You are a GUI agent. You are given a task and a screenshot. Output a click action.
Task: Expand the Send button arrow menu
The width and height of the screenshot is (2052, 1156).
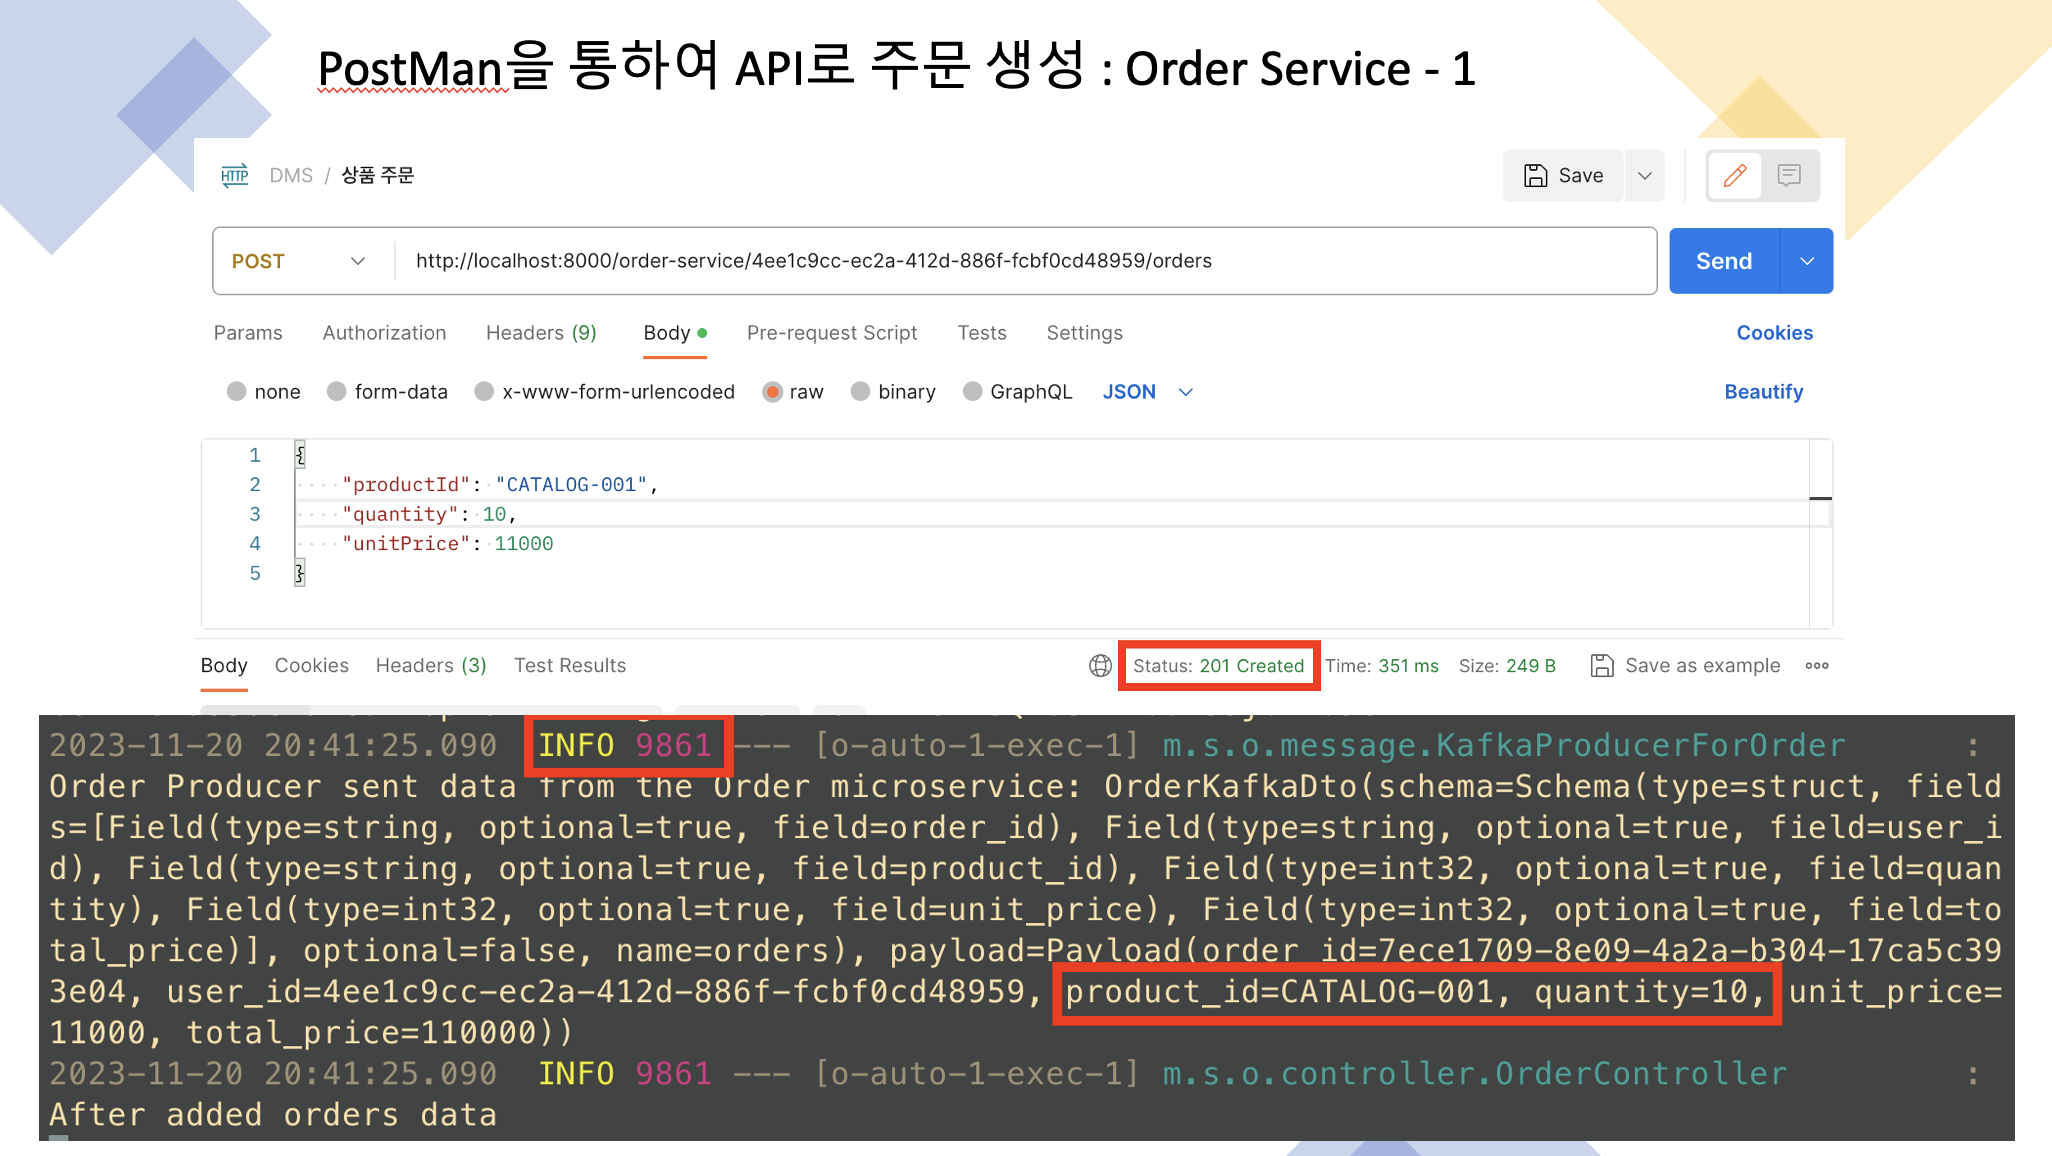[x=1807, y=261]
